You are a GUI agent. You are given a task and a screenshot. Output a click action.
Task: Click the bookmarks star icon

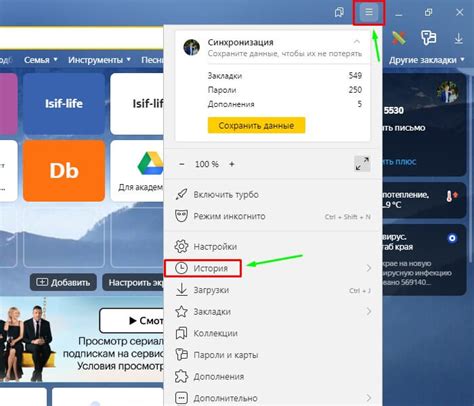point(182,311)
